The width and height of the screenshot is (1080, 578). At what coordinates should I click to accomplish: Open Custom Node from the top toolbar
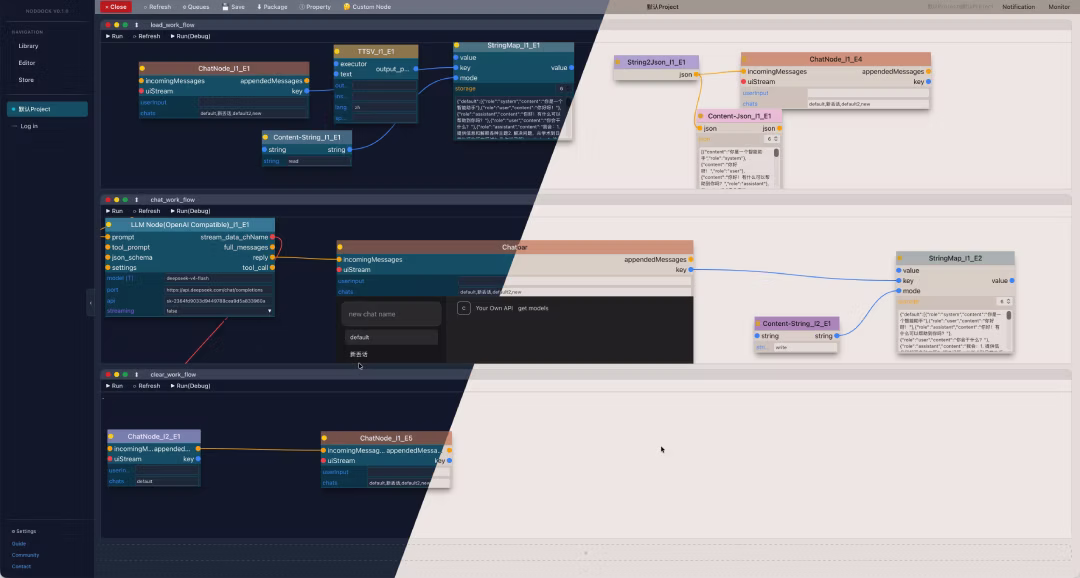pos(367,7)
